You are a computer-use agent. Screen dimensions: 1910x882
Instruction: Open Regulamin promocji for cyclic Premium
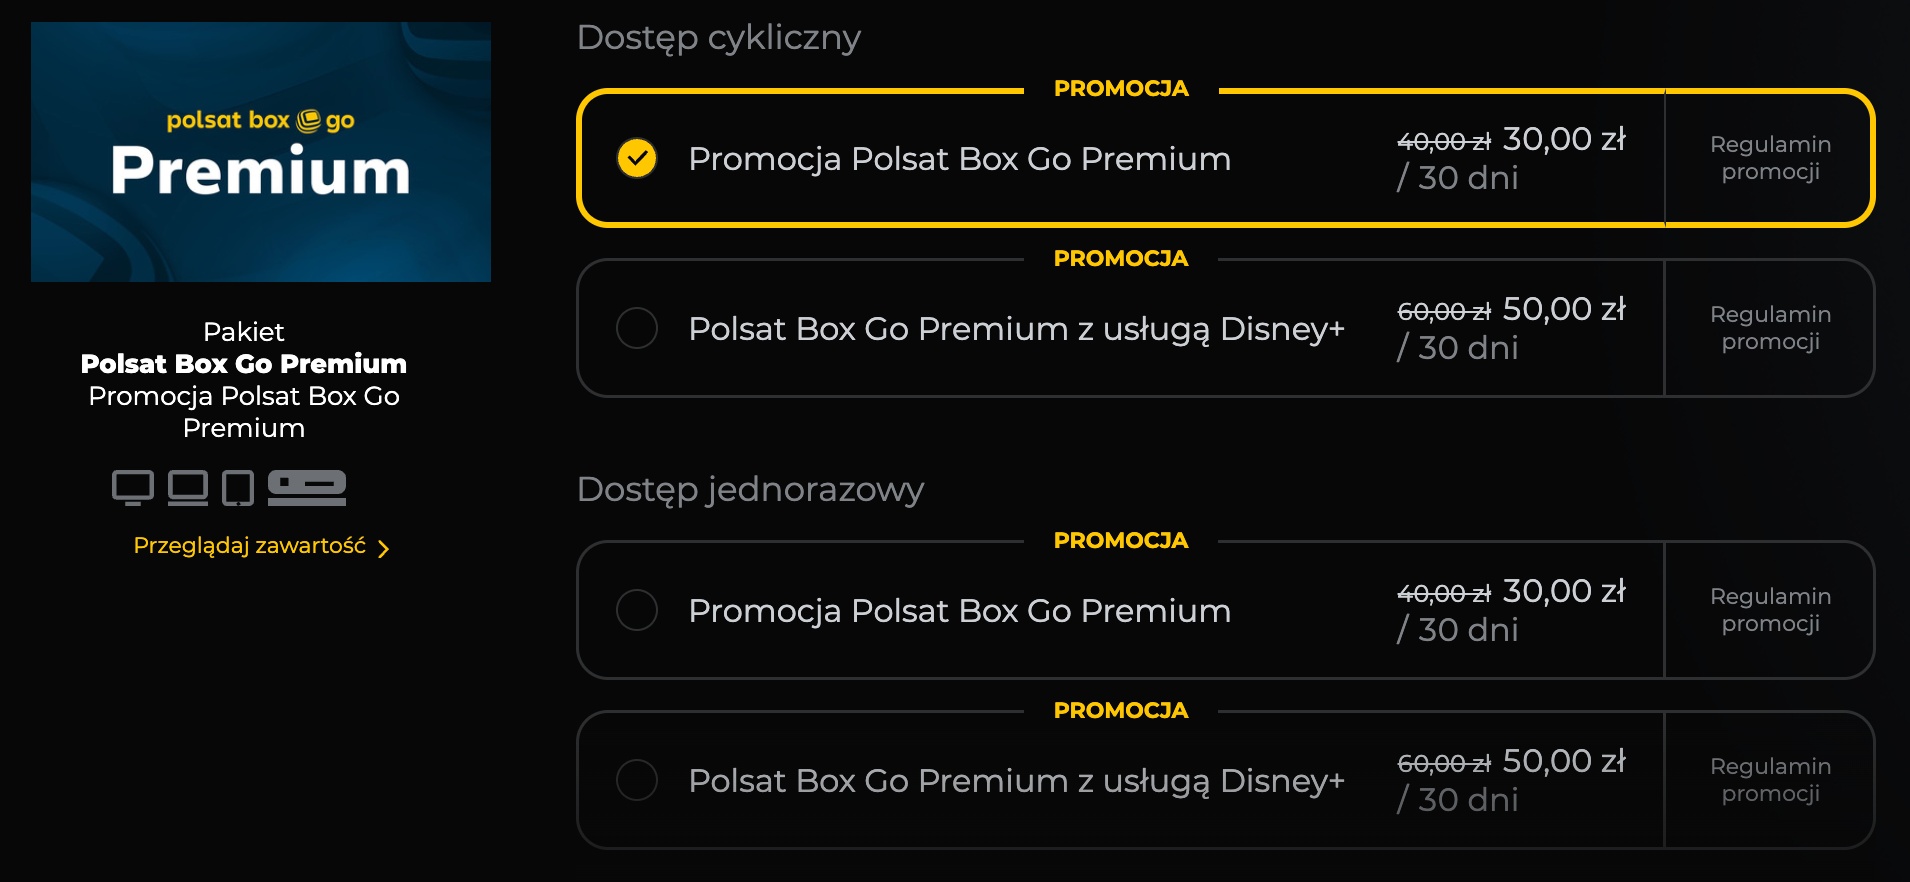coord(1770,158)
